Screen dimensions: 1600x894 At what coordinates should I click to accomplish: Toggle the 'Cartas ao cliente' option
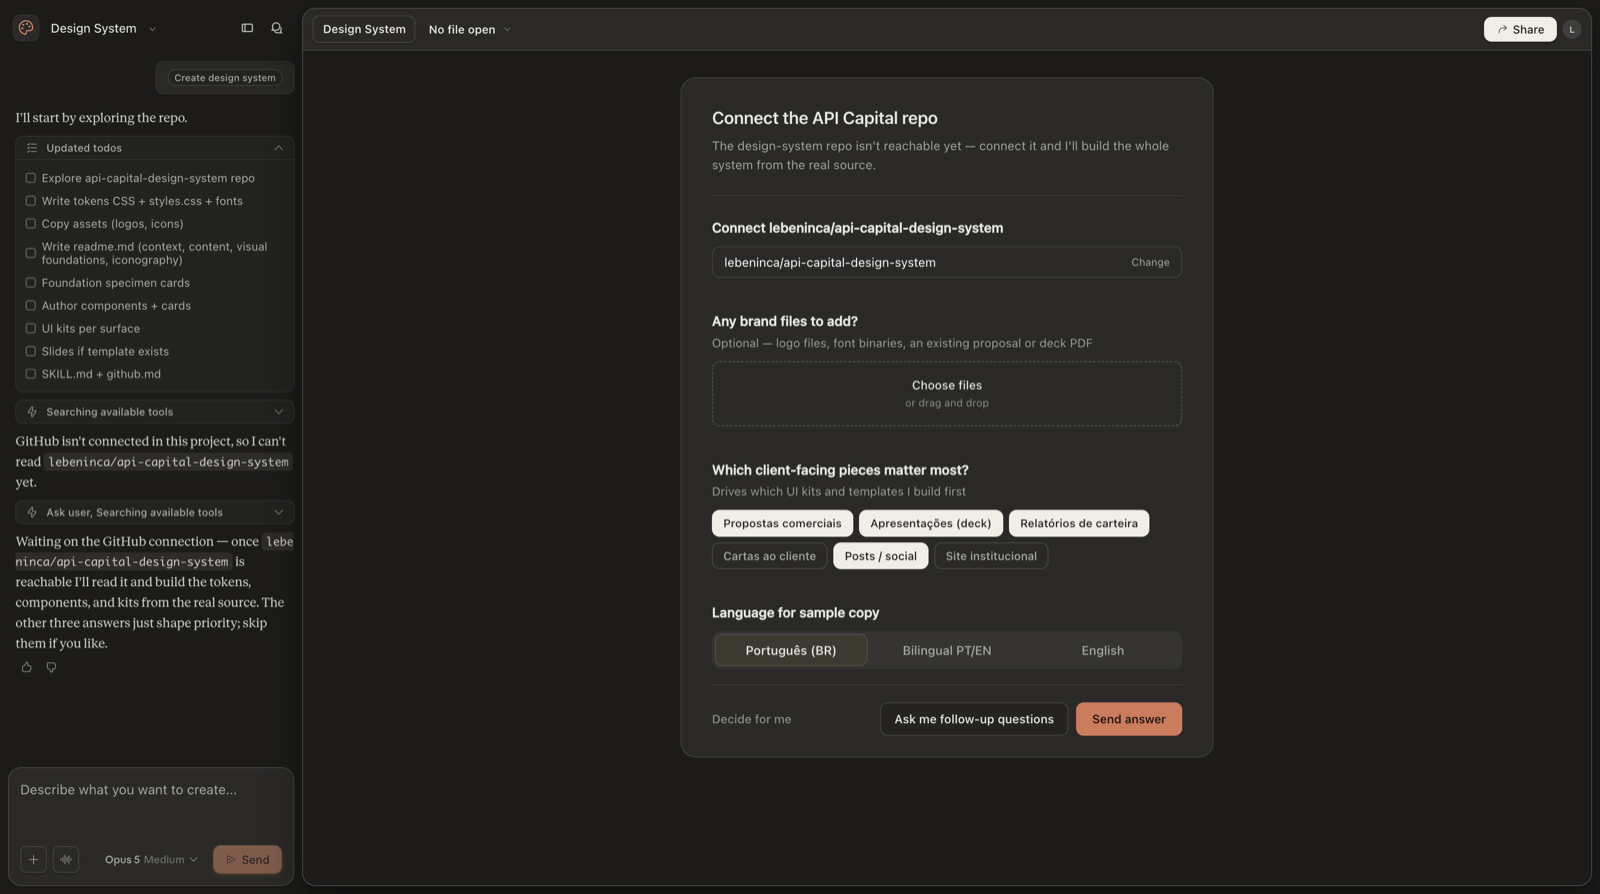(770, 556)
